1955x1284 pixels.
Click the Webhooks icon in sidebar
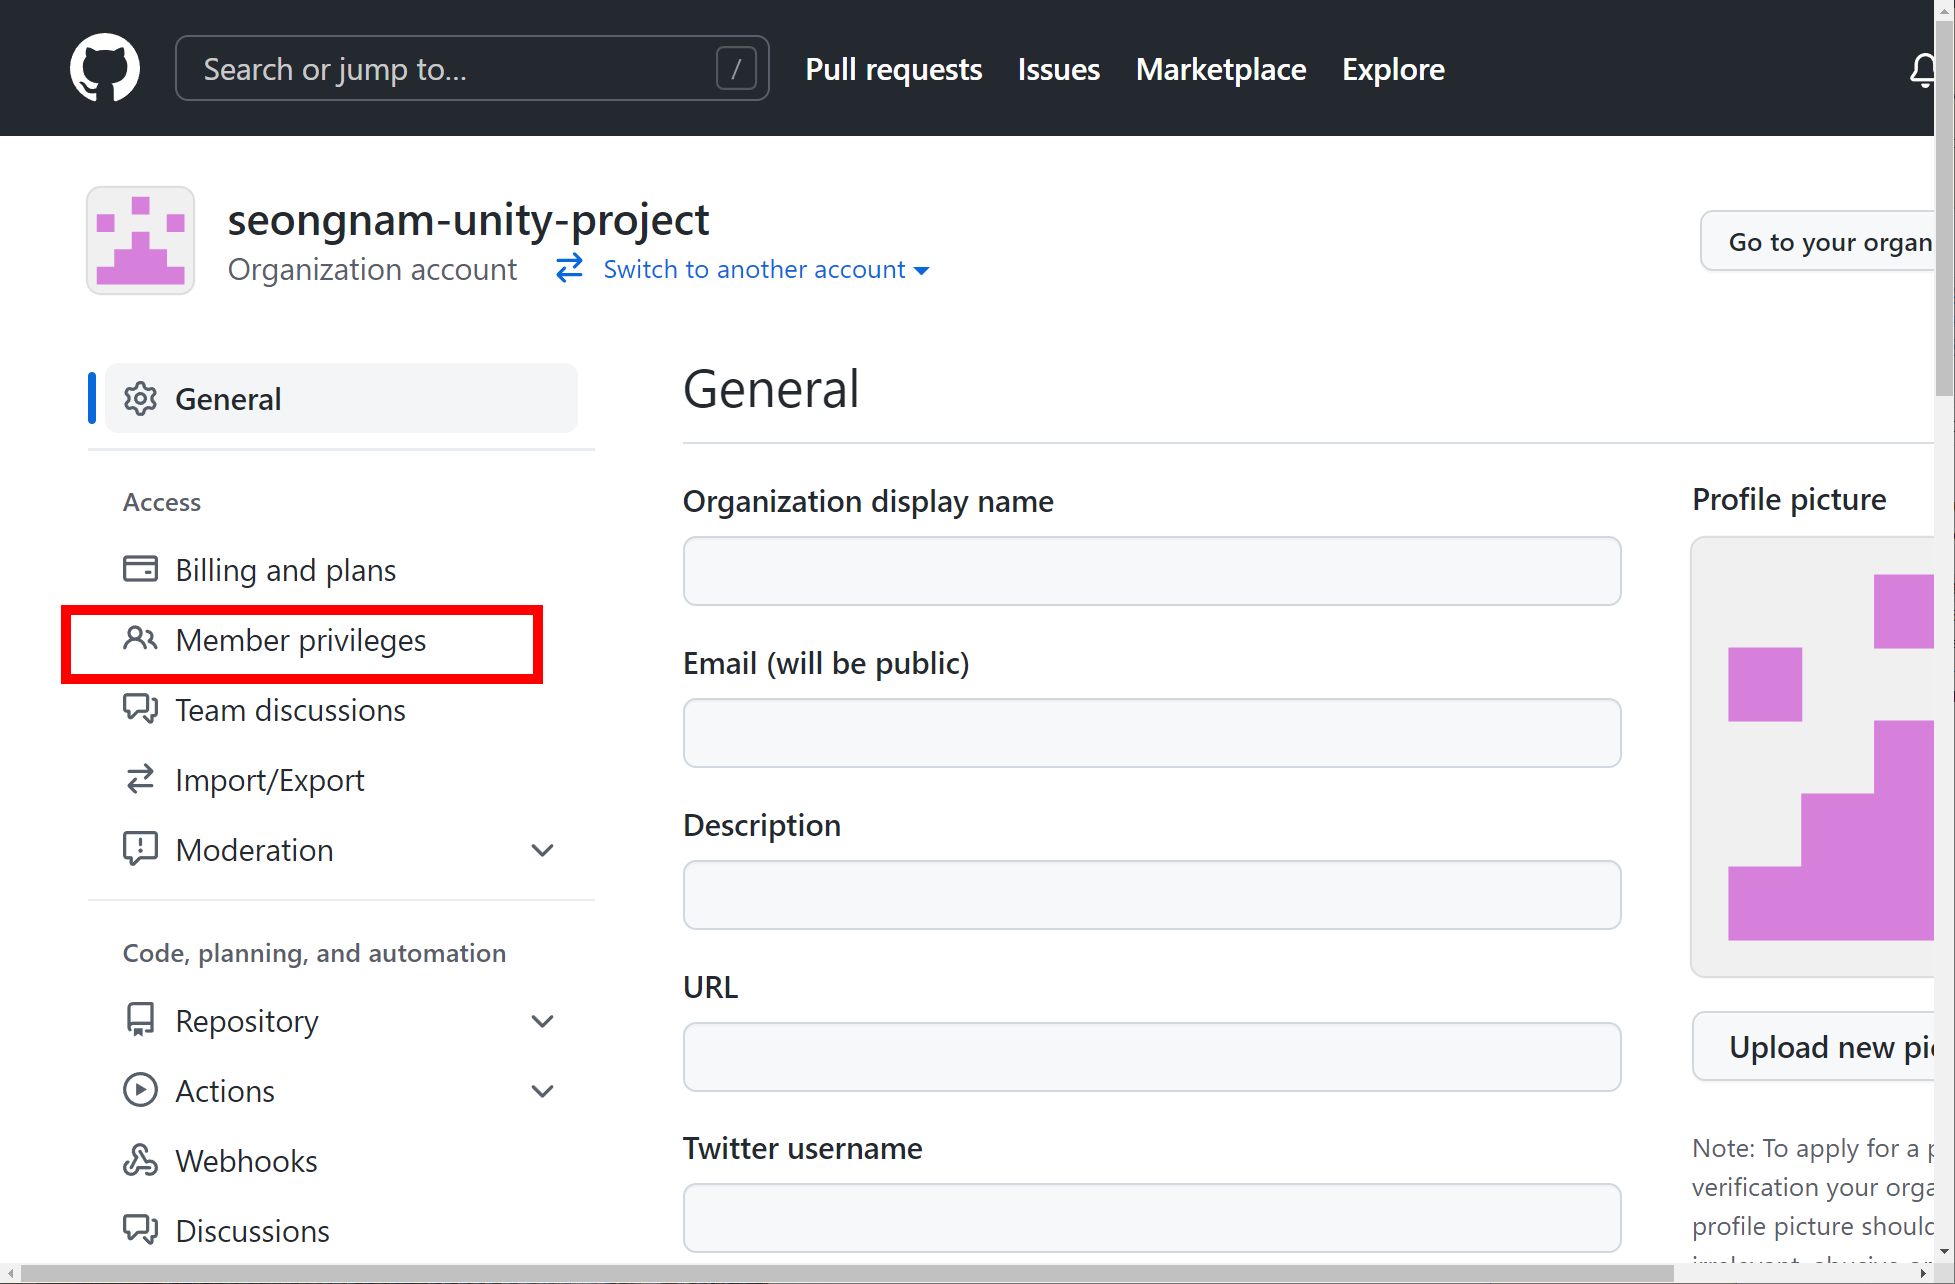click(140, 1160)
